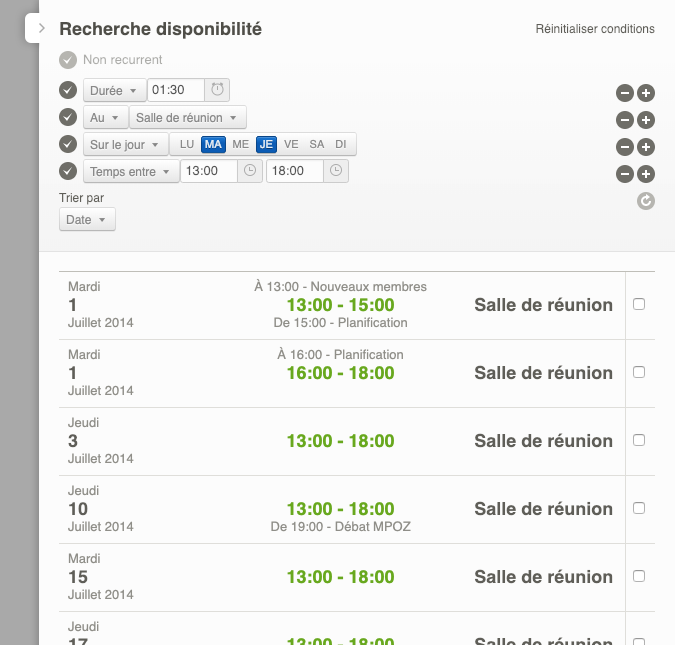This screenshot has height=645, width=675.
Task: Toggle the VE weekday button
Action: (291, 144)
